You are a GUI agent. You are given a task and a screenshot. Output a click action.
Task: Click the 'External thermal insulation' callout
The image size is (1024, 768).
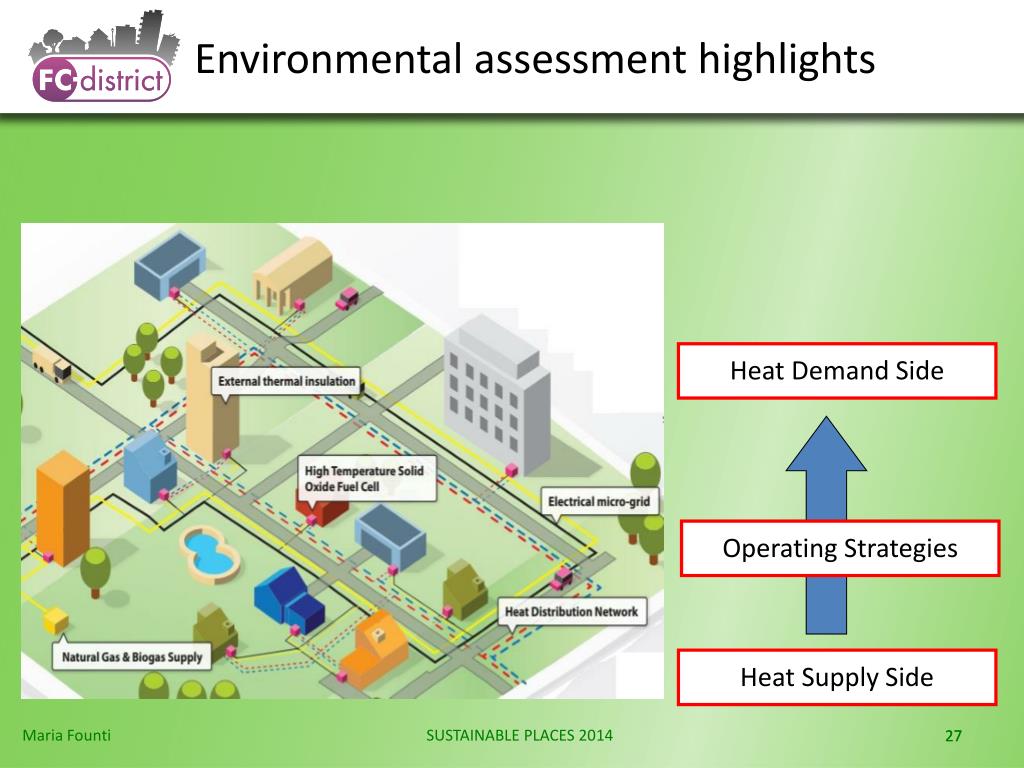click(x=286, y=381)
